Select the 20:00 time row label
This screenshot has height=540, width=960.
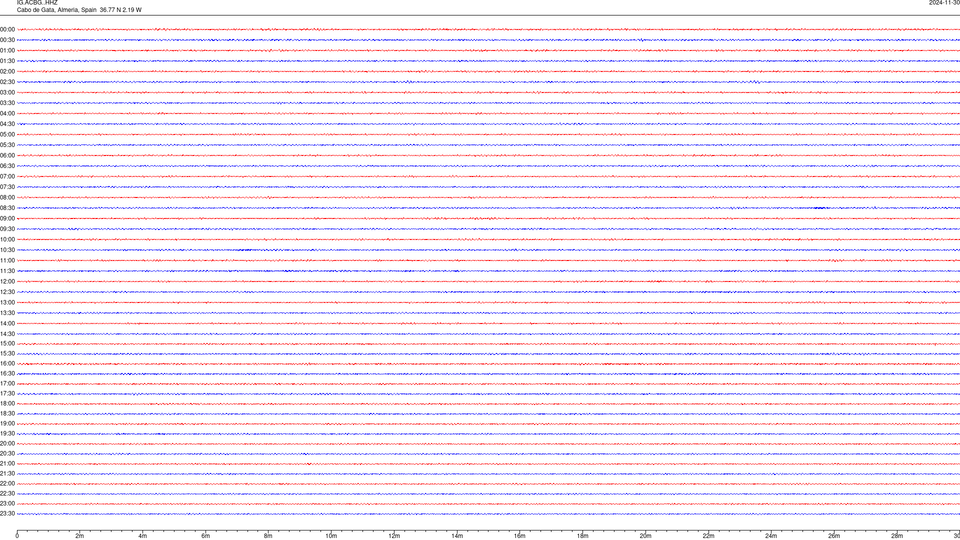(x=7, y=444)
